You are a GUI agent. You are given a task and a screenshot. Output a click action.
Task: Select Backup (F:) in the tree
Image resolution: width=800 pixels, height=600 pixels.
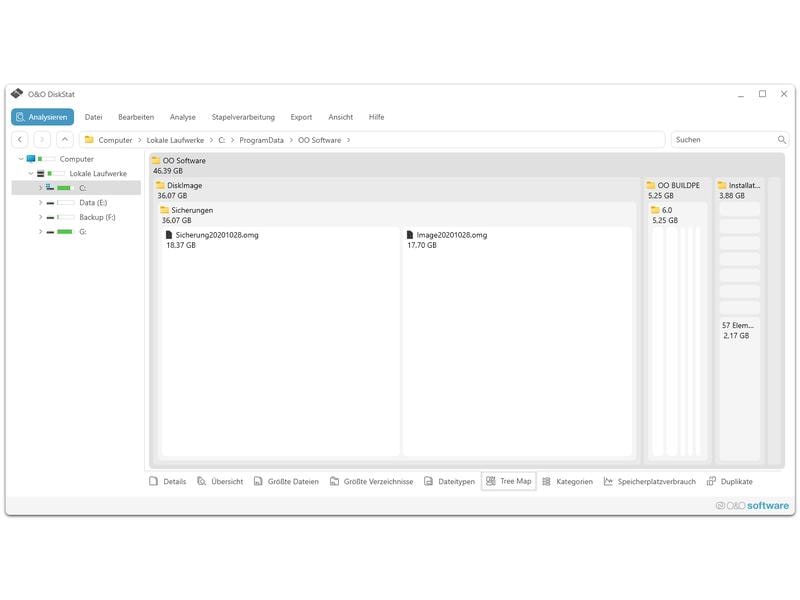(x=97, y=217)
